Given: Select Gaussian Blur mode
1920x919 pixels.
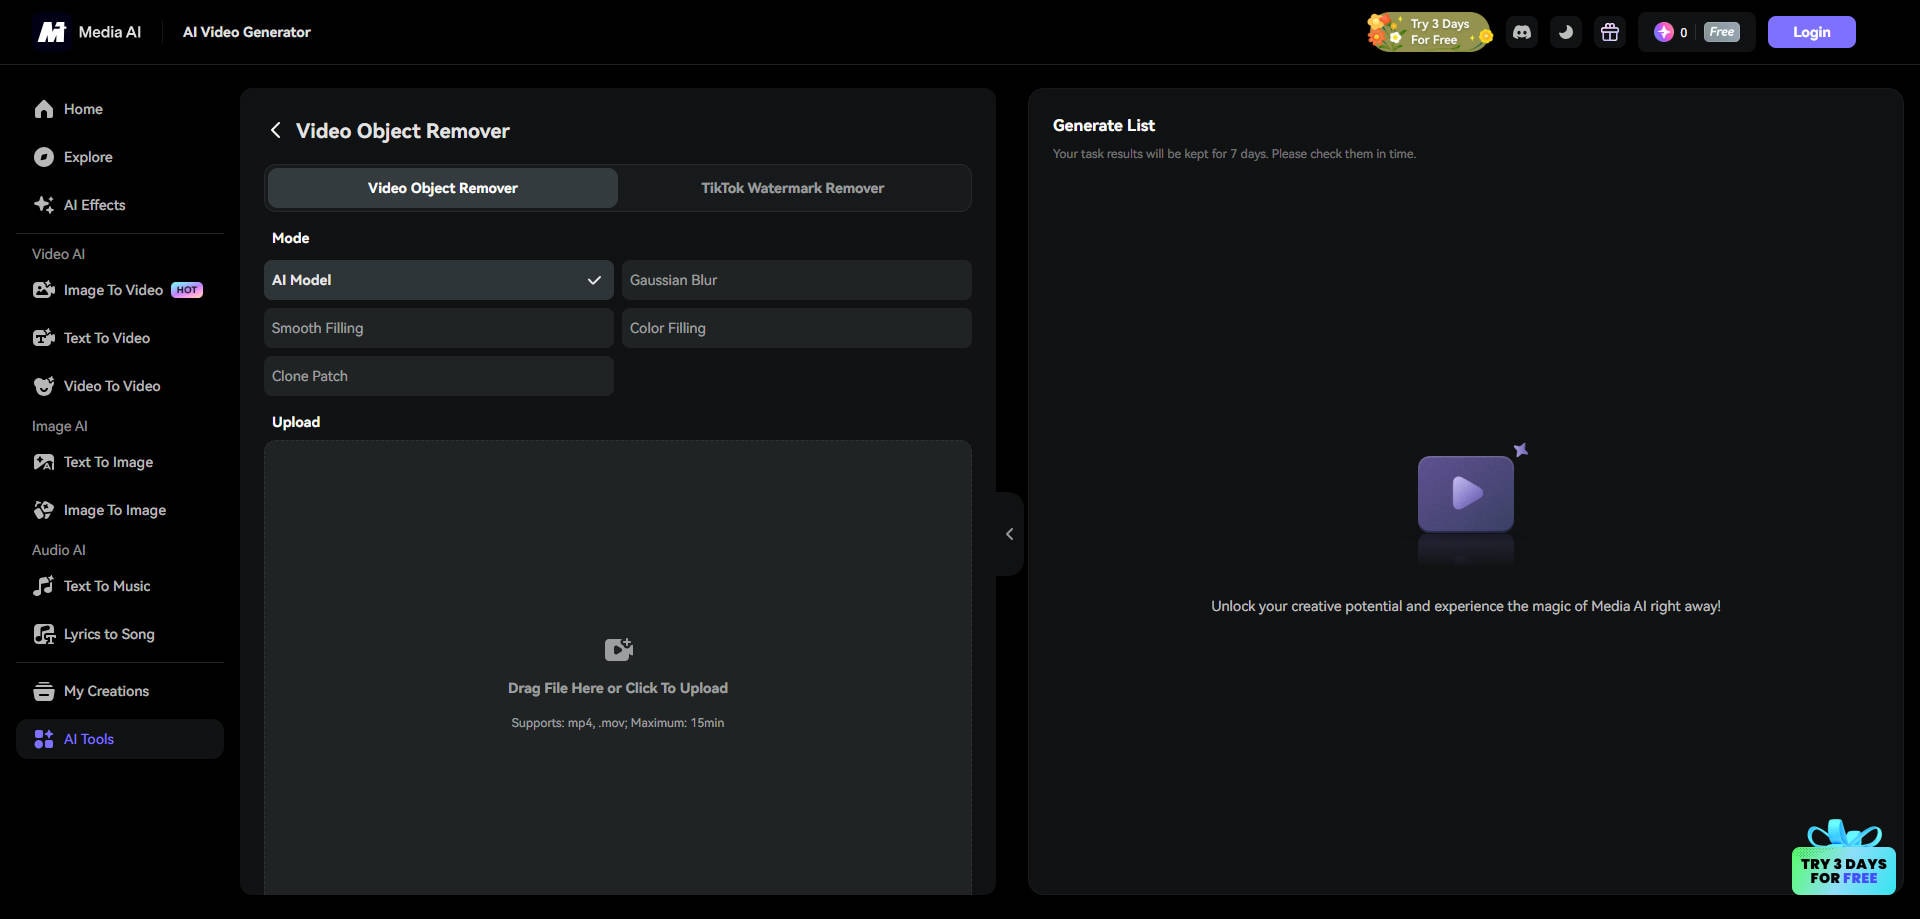Looking at the screenshot, I should [795, 280].
